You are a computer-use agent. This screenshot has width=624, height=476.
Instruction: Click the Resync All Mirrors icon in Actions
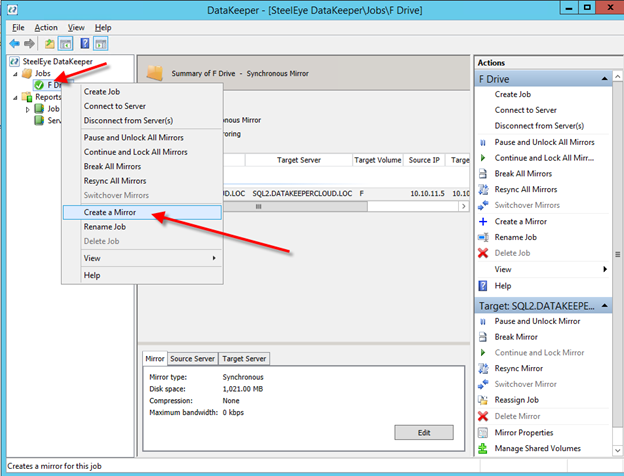coord(483,190)
